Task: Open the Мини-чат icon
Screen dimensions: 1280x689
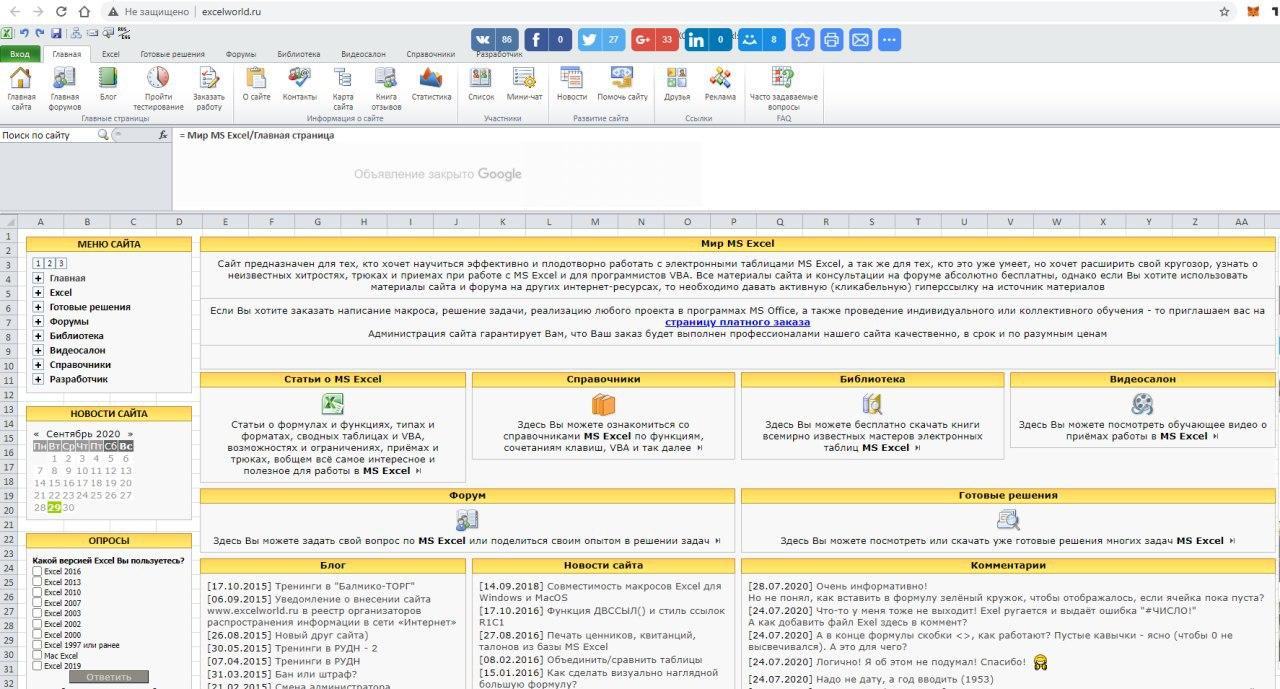Action: (524, 79)
